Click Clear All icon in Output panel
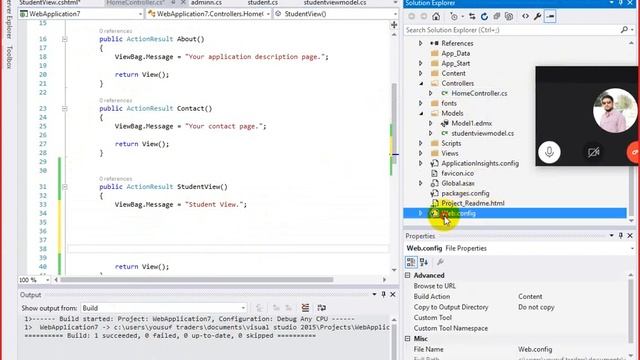The width and height of the screenshot is (640, 360). click(305, 308)
